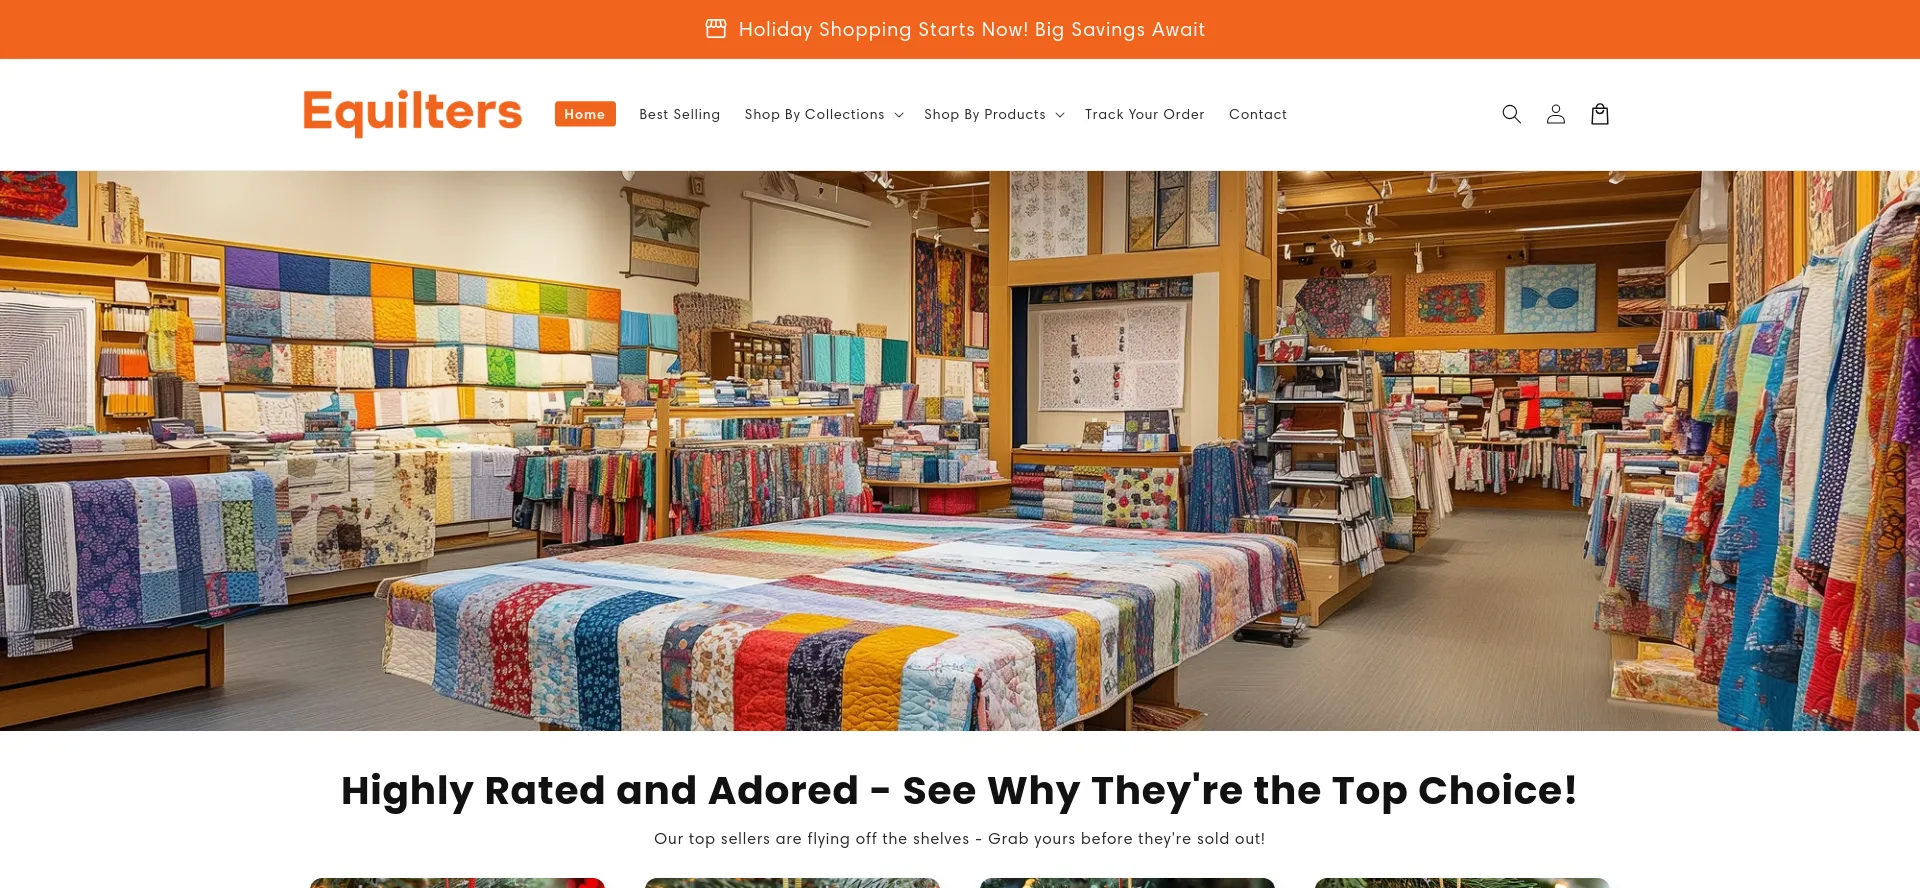1920x888 pixels.
Task: Open the search magnifier icon
Action: (x=1511, y=114)
